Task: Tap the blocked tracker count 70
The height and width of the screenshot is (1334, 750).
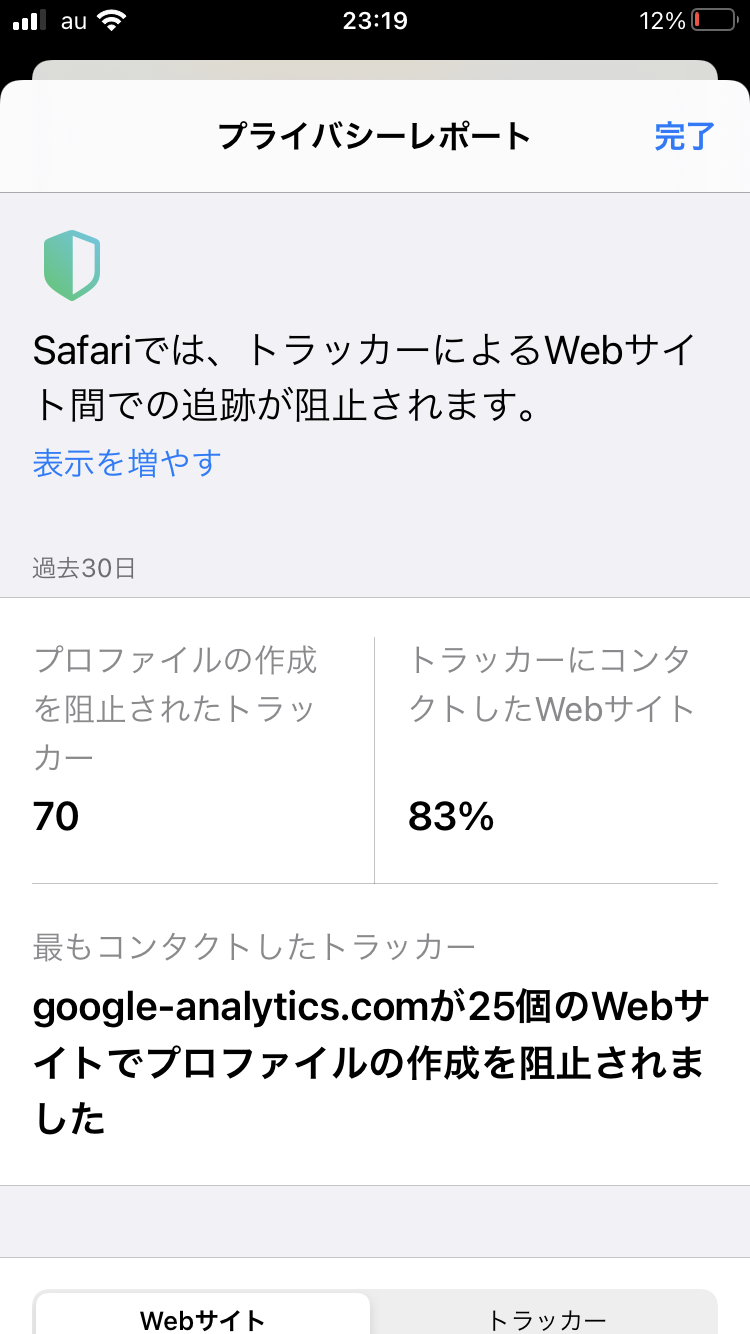Action: (x=56, y=817)
